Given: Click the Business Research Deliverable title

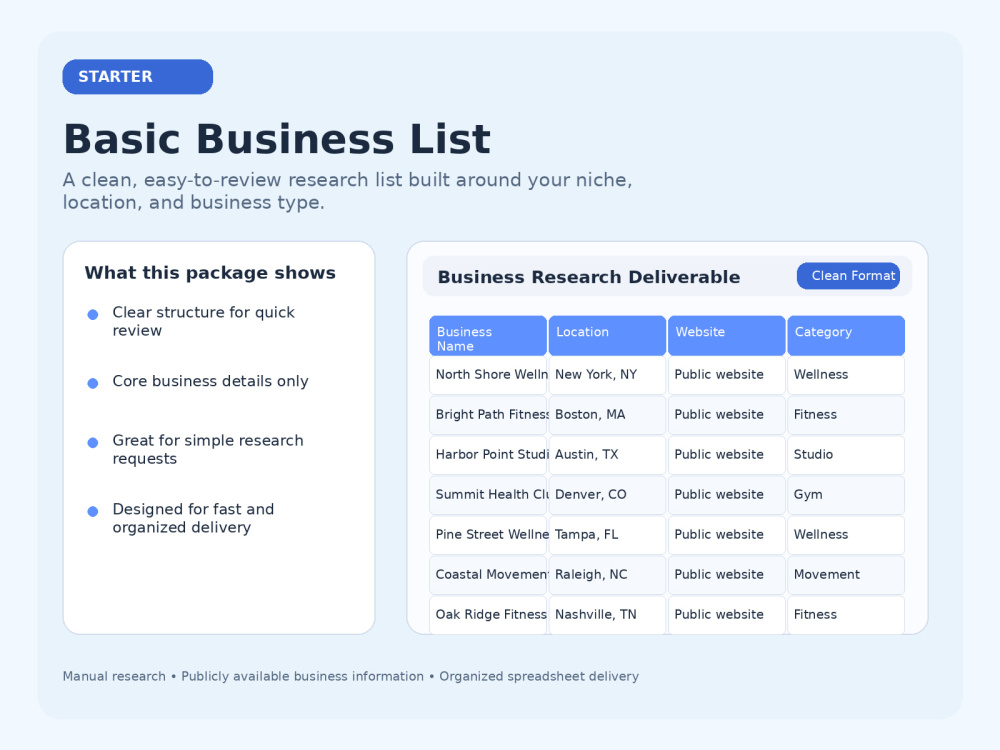Looking at the screenshot, I should [x=589, y=277].
